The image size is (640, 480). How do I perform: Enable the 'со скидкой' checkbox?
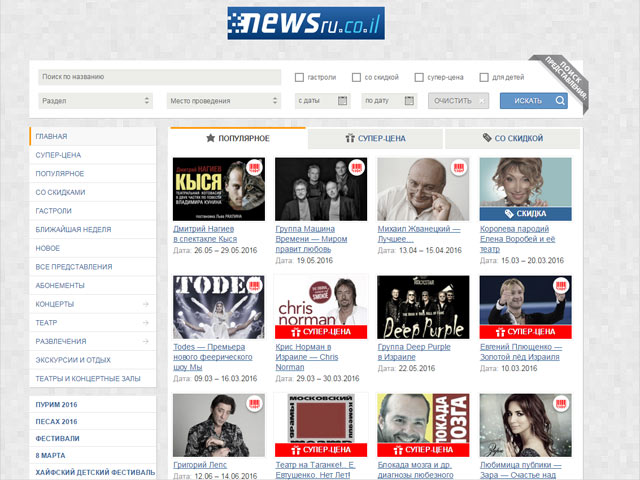tap(356, 77)
